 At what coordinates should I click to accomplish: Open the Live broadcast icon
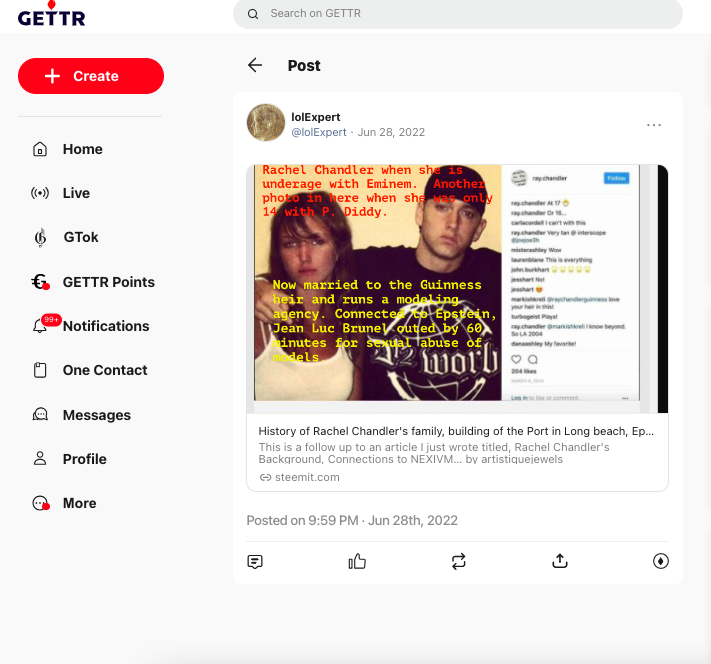click(40, 193)
